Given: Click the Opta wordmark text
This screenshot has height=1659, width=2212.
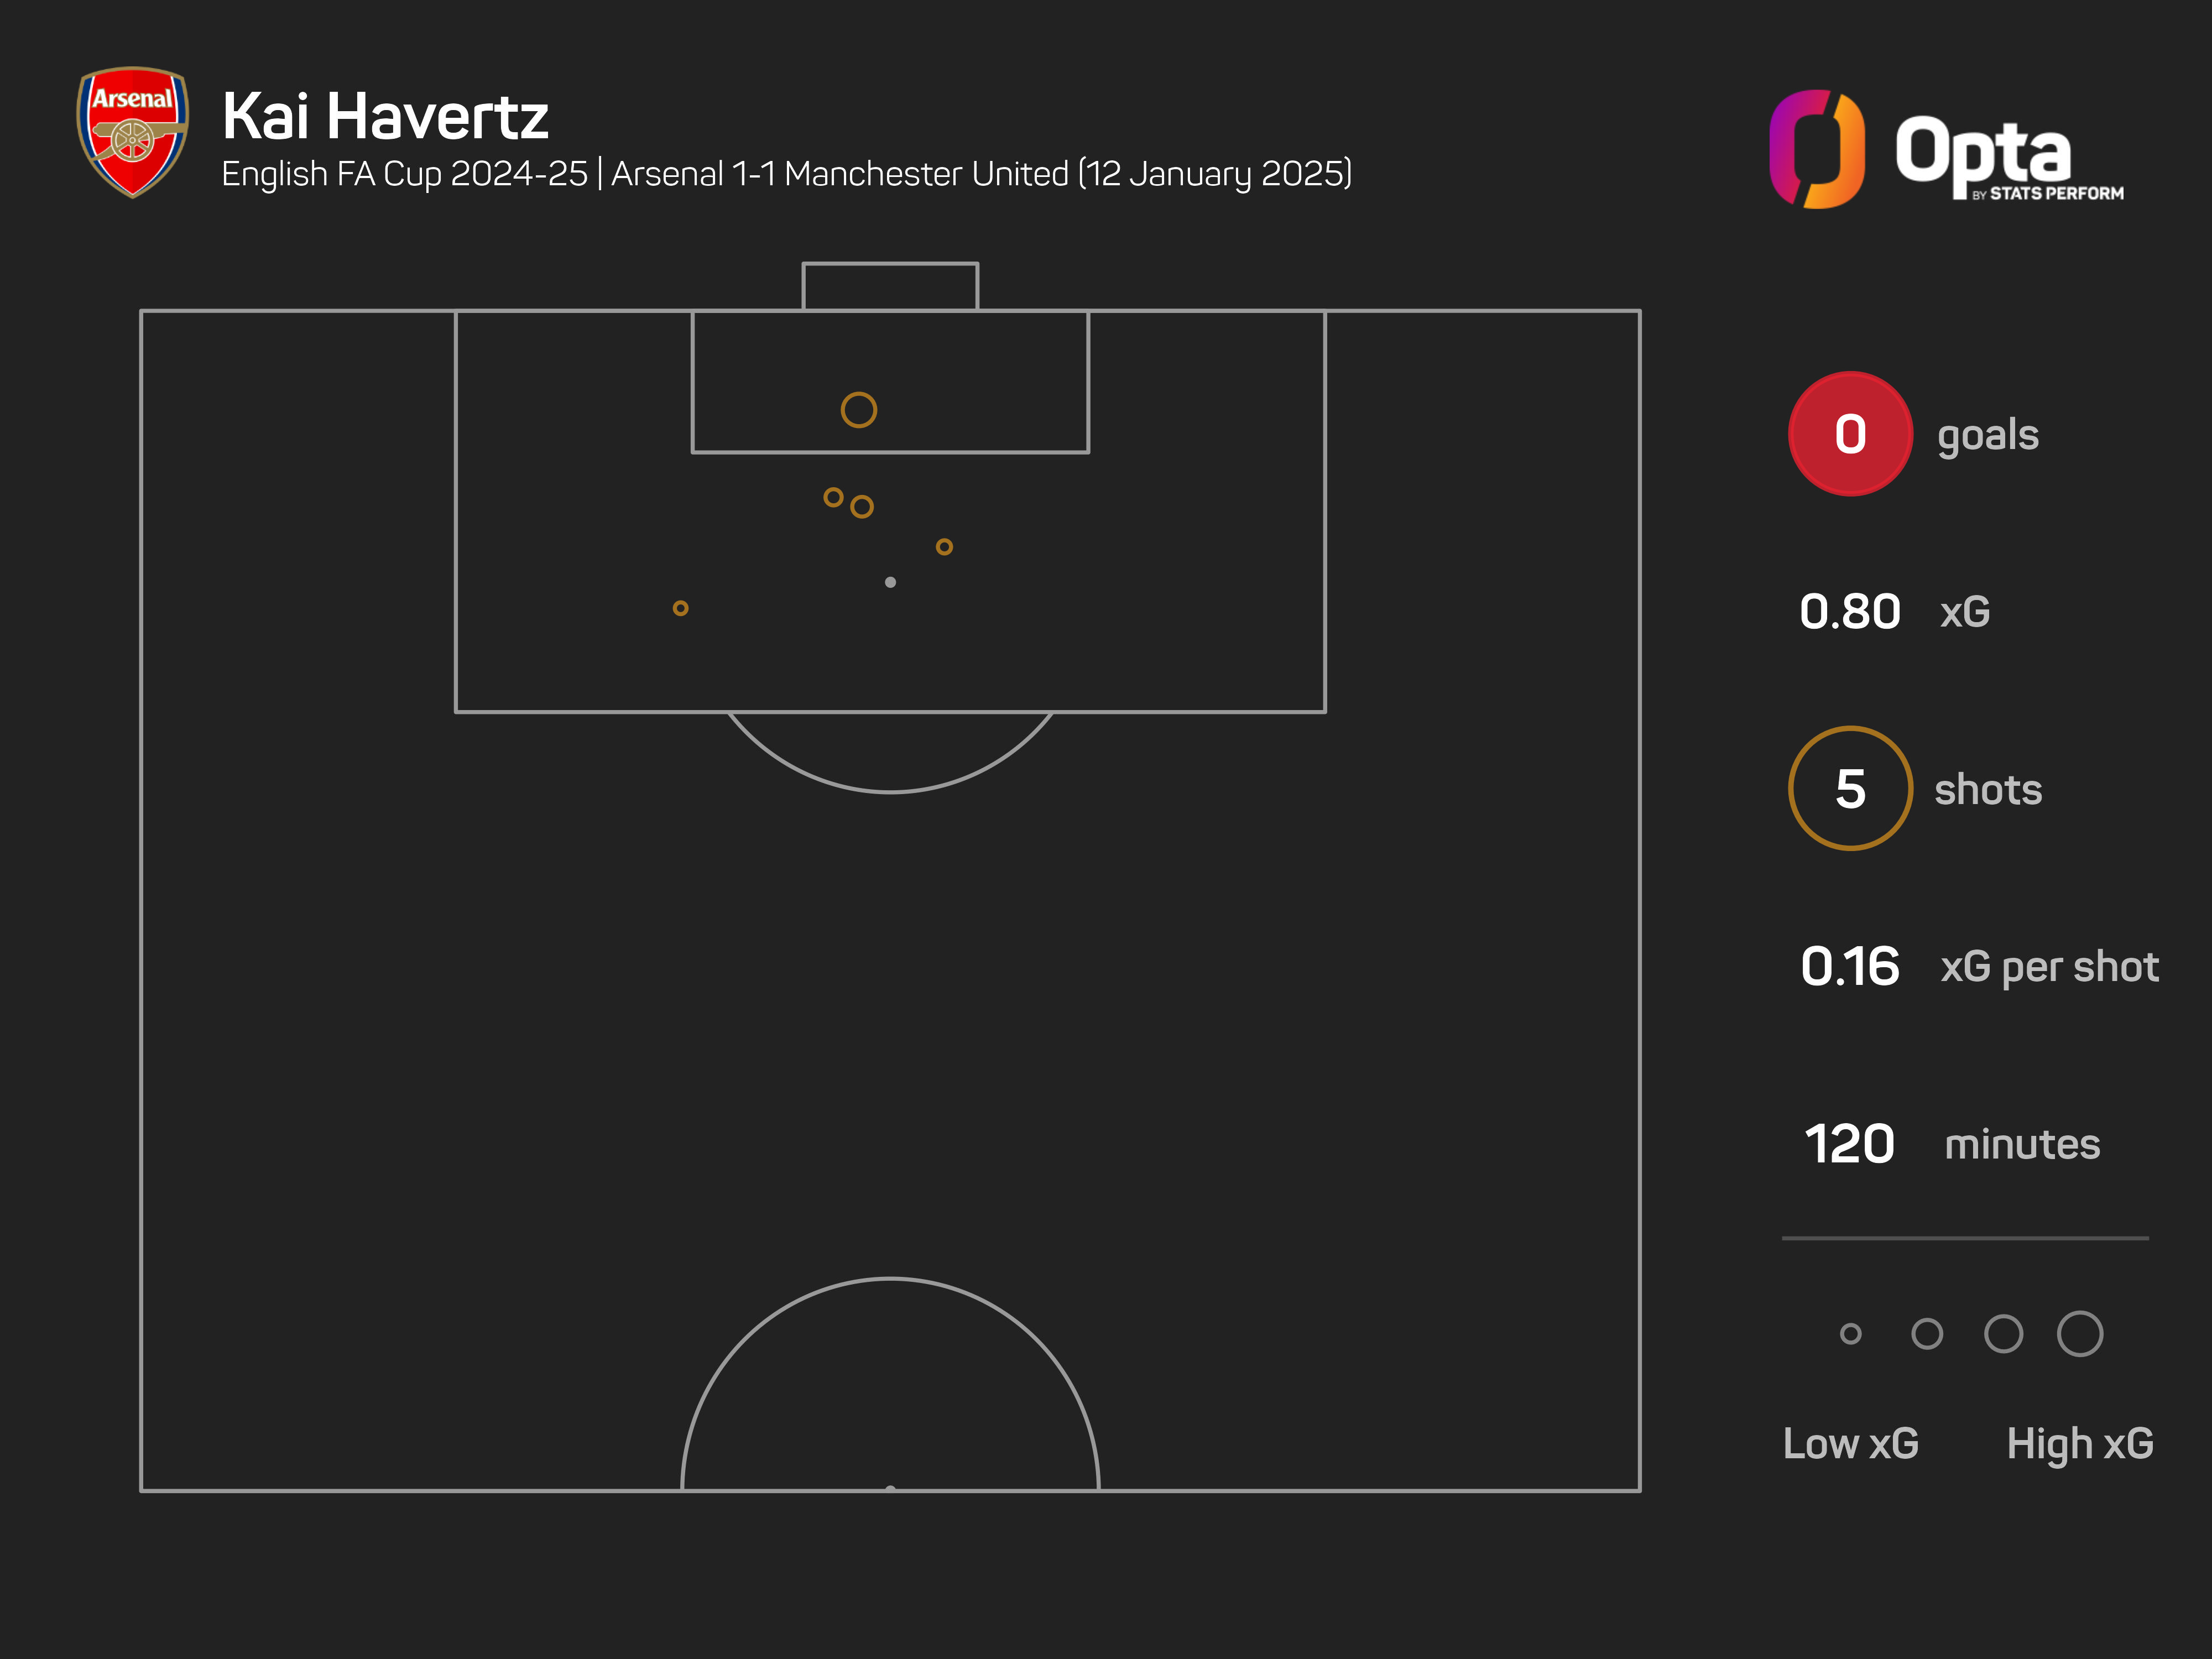Looking at the screenshot, I should coord(1983,152).
